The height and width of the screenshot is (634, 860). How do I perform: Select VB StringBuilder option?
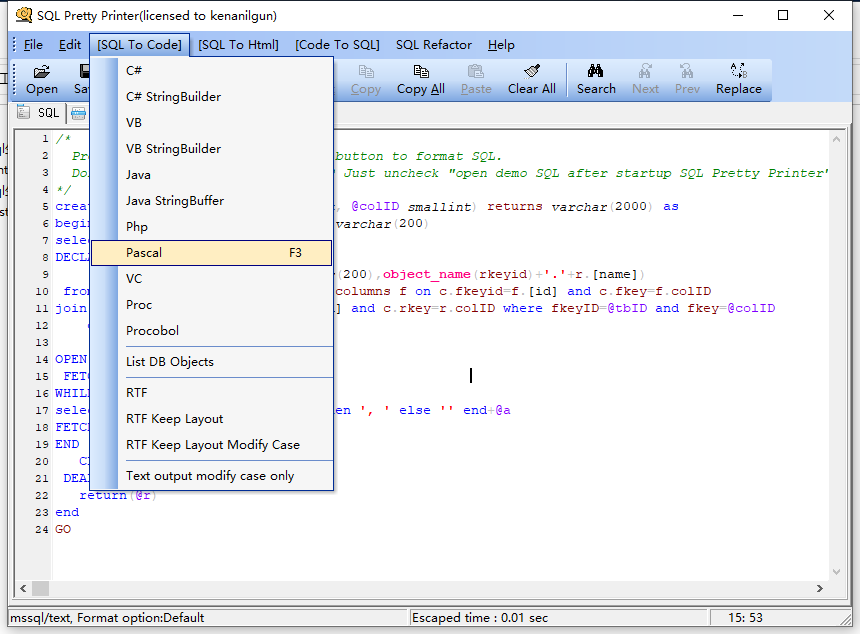(212, 149)
